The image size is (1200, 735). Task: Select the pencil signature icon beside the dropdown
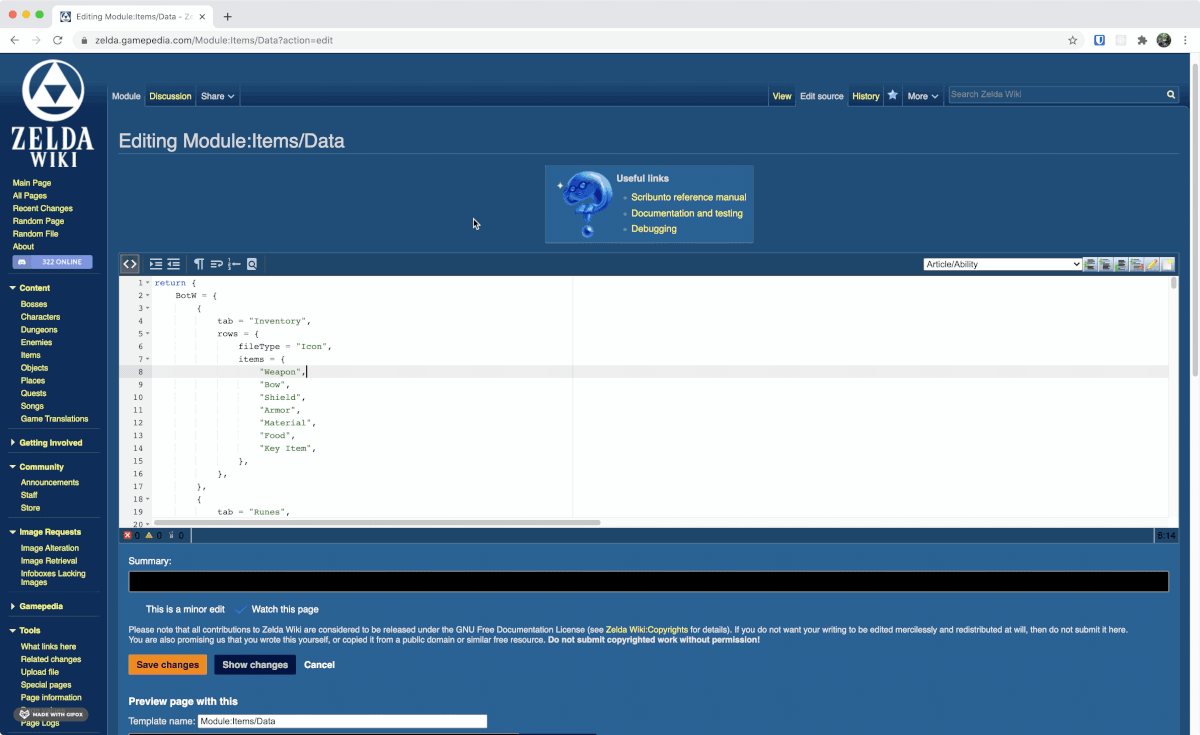(1152, 264)
